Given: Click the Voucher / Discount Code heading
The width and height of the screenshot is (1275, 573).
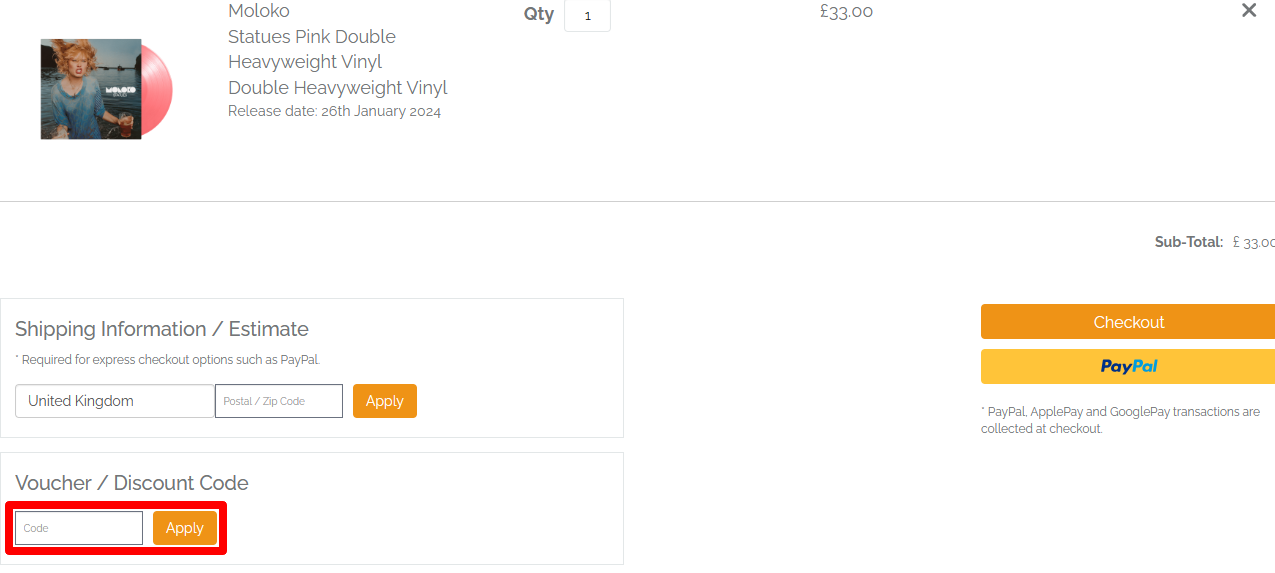Looking at the screenshot, I should tap(132, 483).
